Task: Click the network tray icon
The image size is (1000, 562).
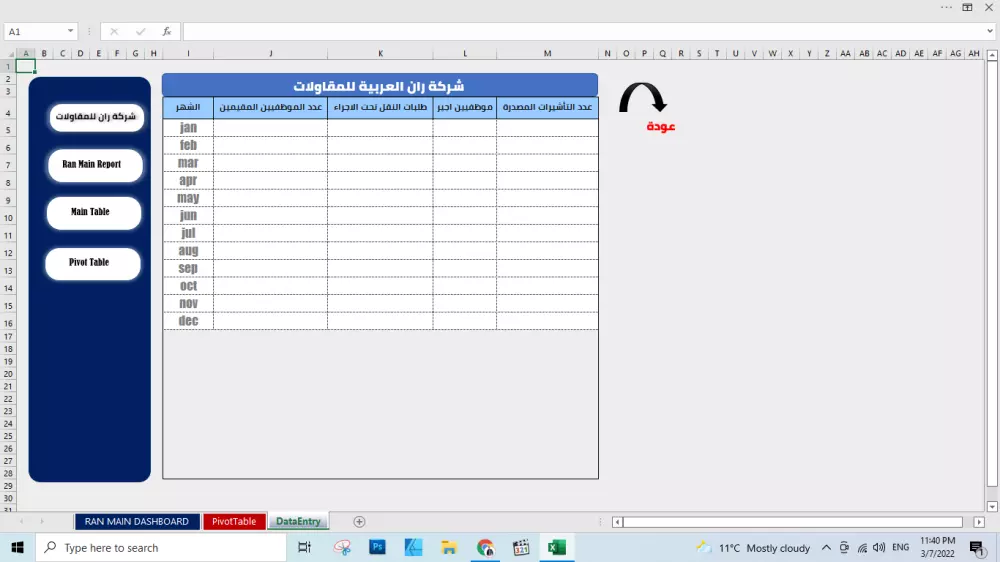Action: (862, 548)
